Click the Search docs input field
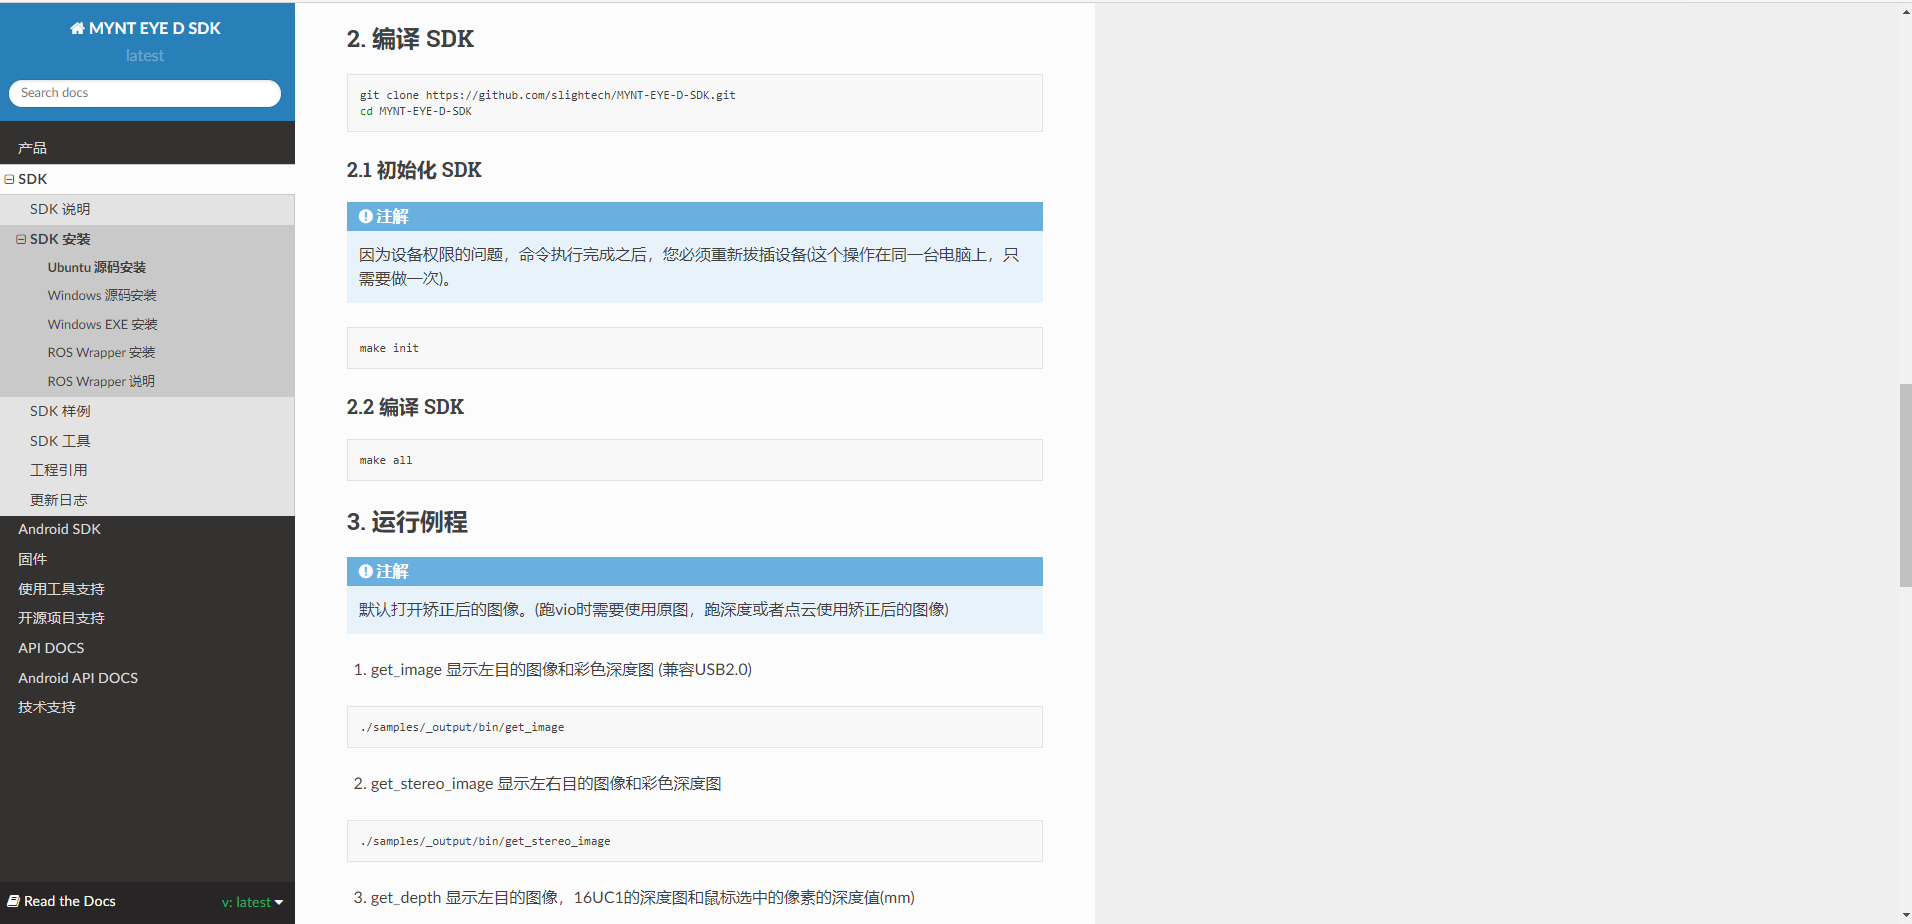 (144, 93)
